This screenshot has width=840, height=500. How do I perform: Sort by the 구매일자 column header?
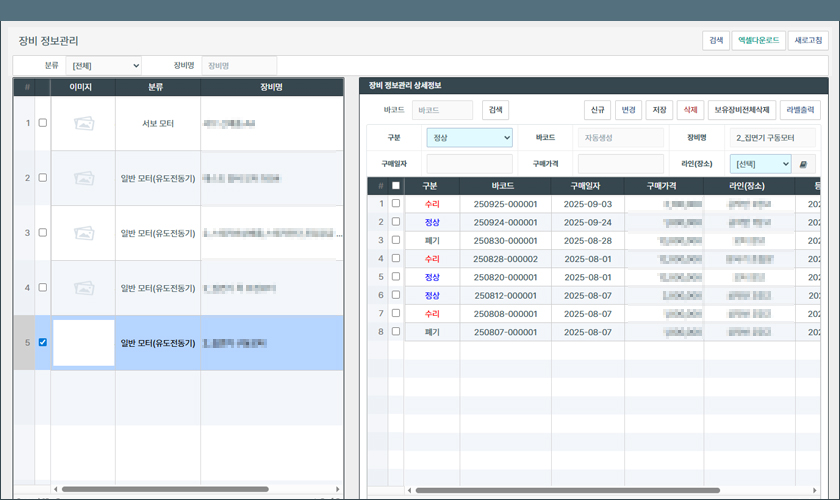coord(585,186)
